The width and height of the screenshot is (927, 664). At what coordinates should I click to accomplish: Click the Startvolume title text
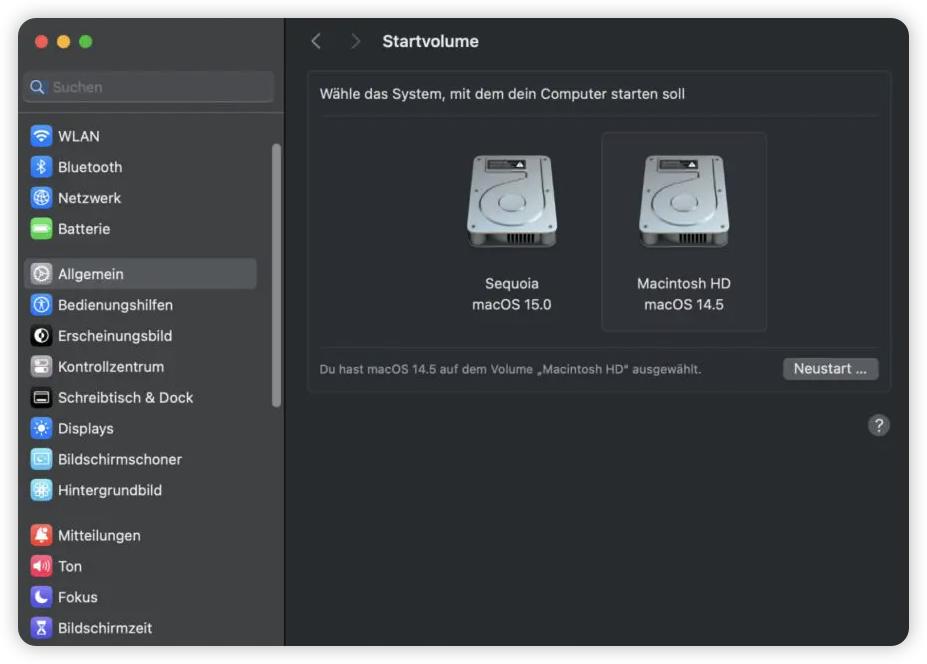[x=430, y=41]
